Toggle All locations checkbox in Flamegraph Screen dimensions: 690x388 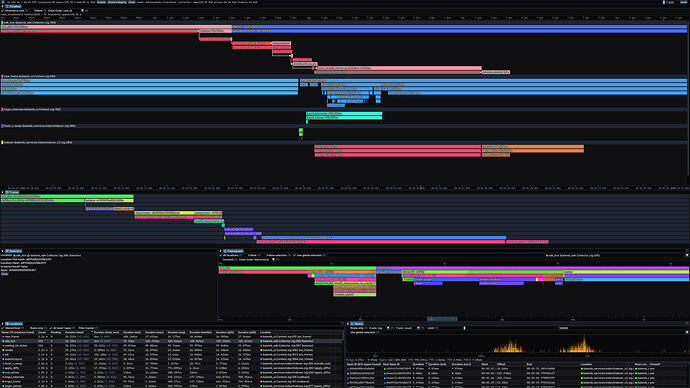(220, 255)
